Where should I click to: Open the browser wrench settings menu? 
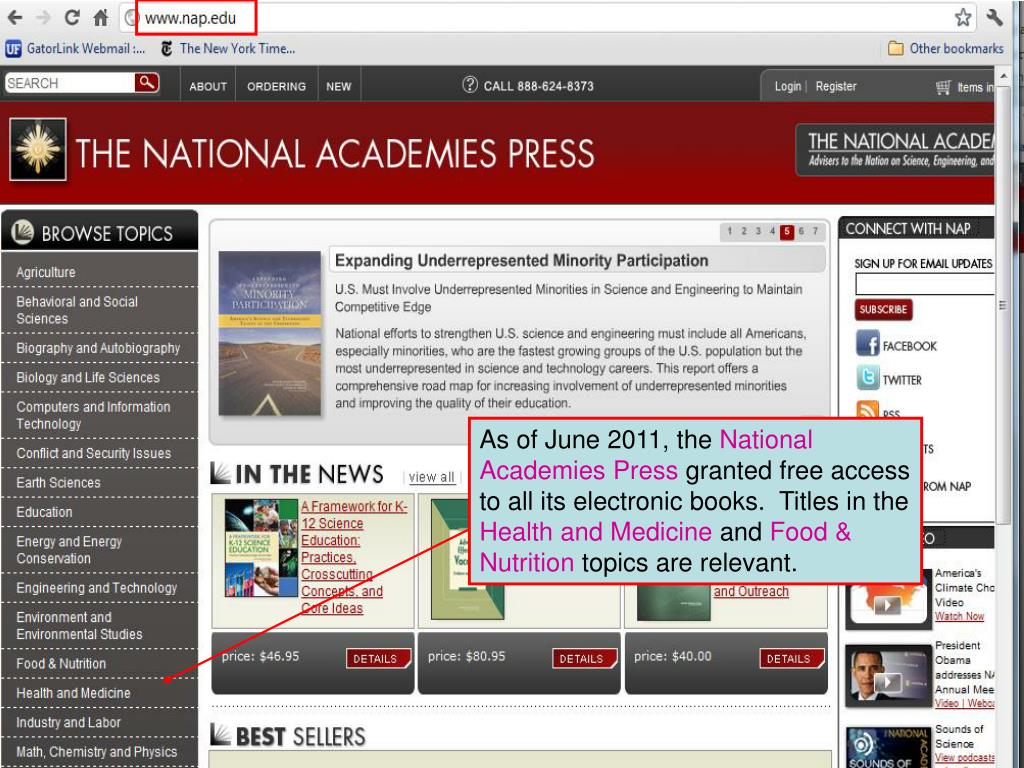click(994, 18)
